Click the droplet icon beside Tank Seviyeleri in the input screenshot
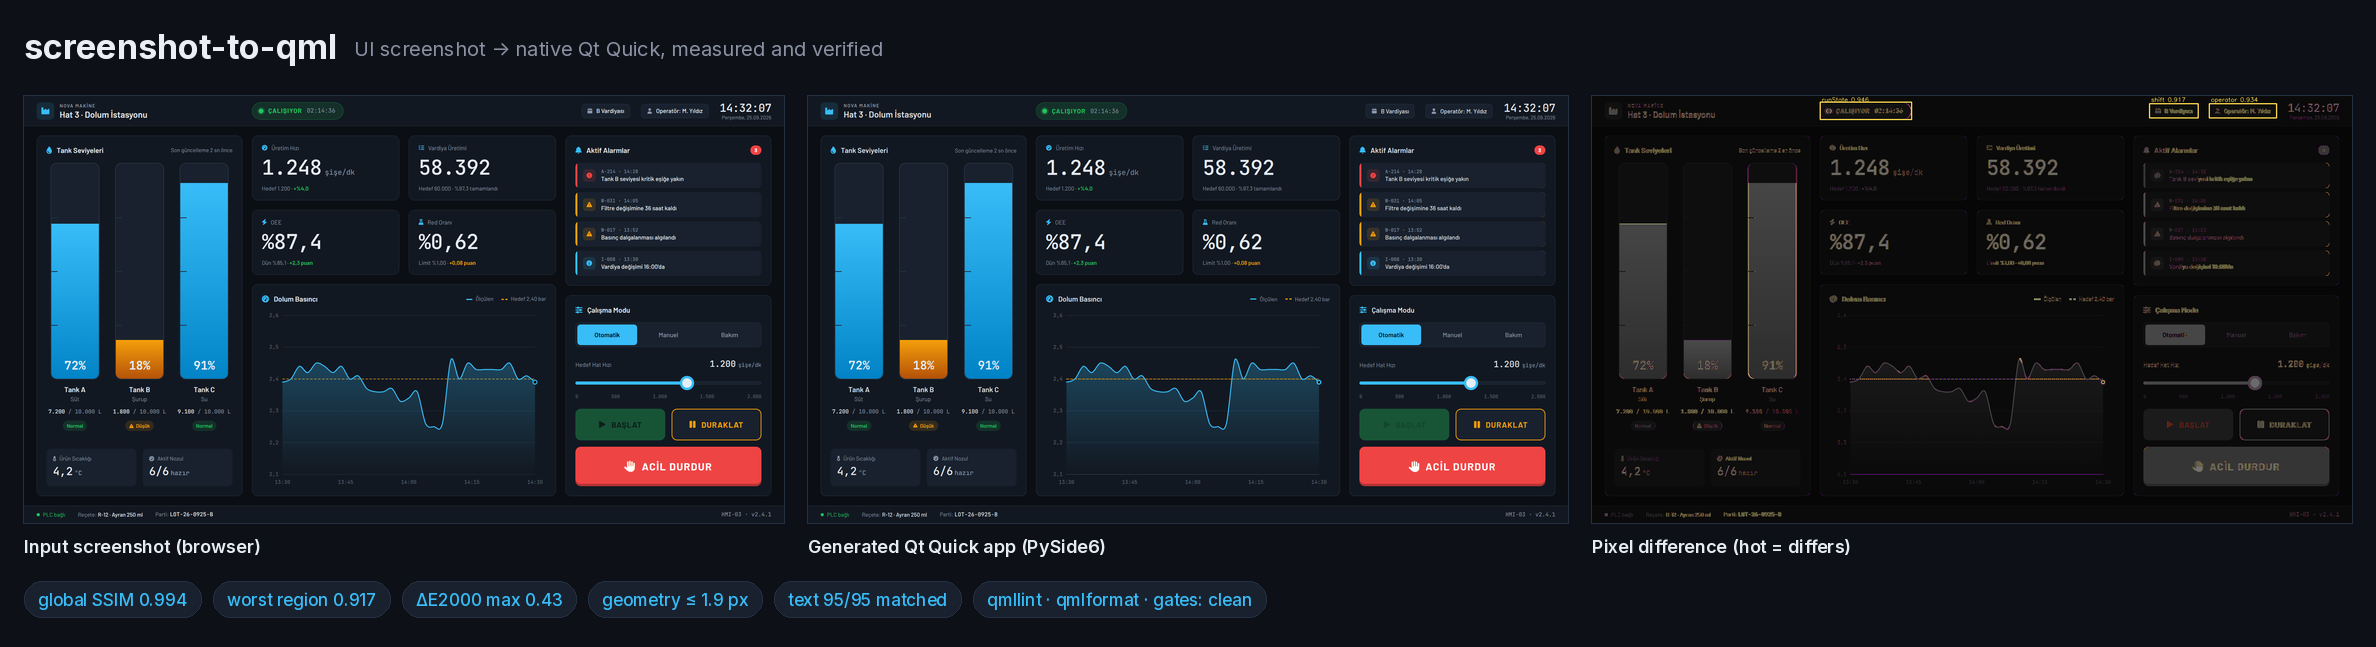Viewport: 2376px width, 647px height. tap(50, 150)
